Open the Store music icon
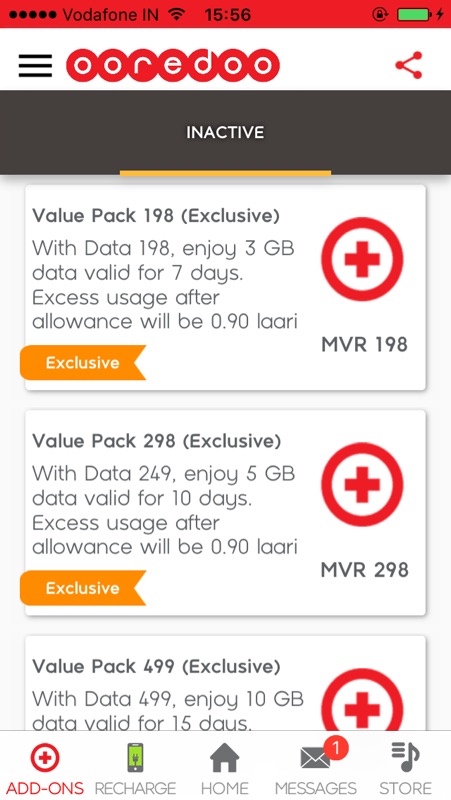 [x=406, y=757]
